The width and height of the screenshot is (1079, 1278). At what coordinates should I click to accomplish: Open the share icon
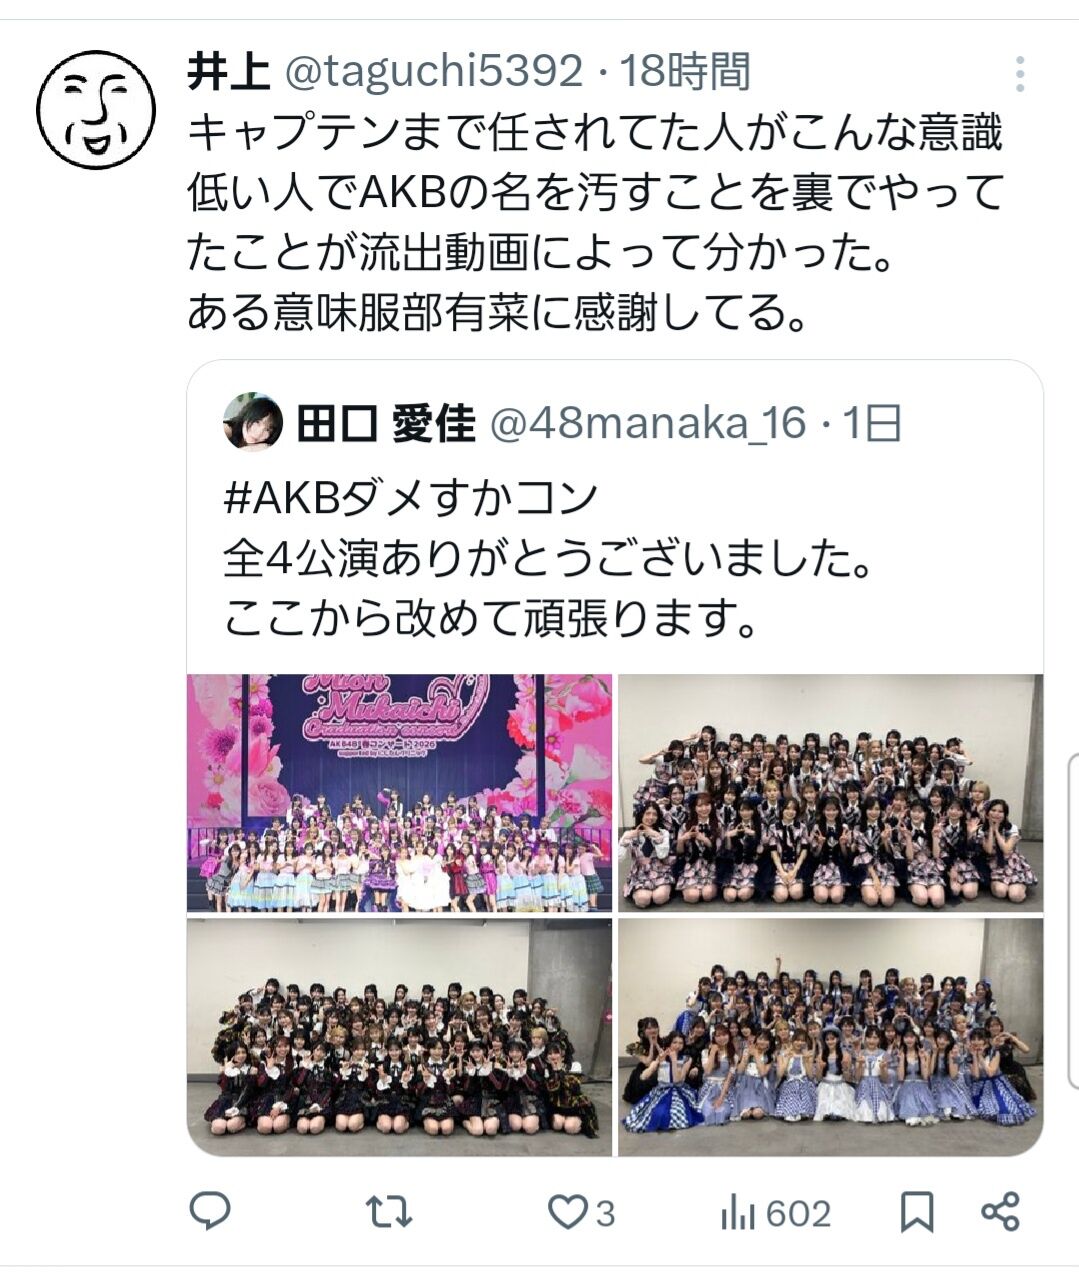coord(1000,1212)
